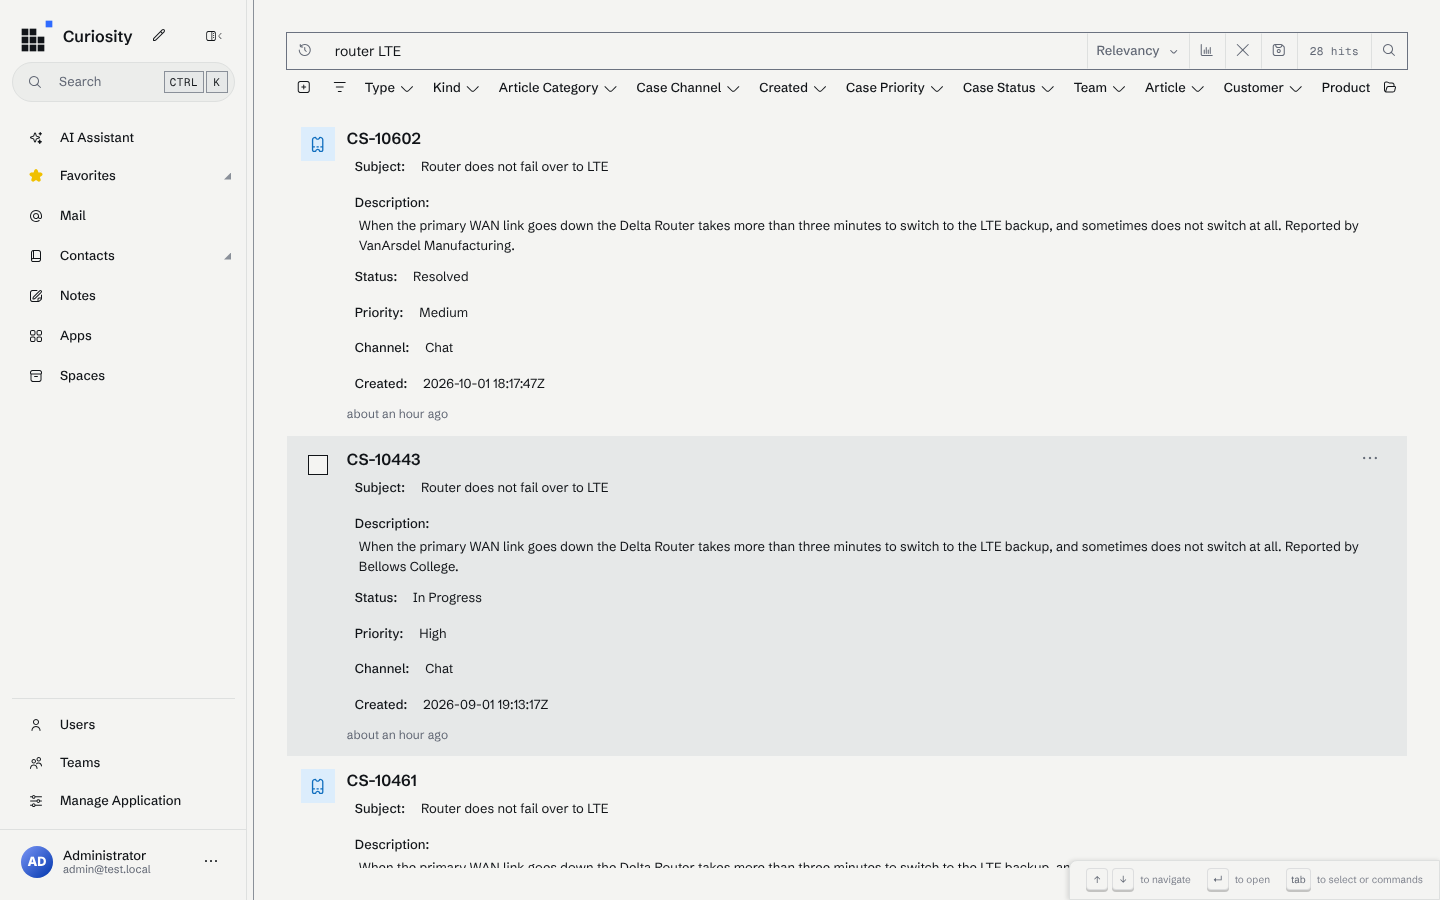
Task: Expand the Favorites section arrow
Action: [228, 176]
